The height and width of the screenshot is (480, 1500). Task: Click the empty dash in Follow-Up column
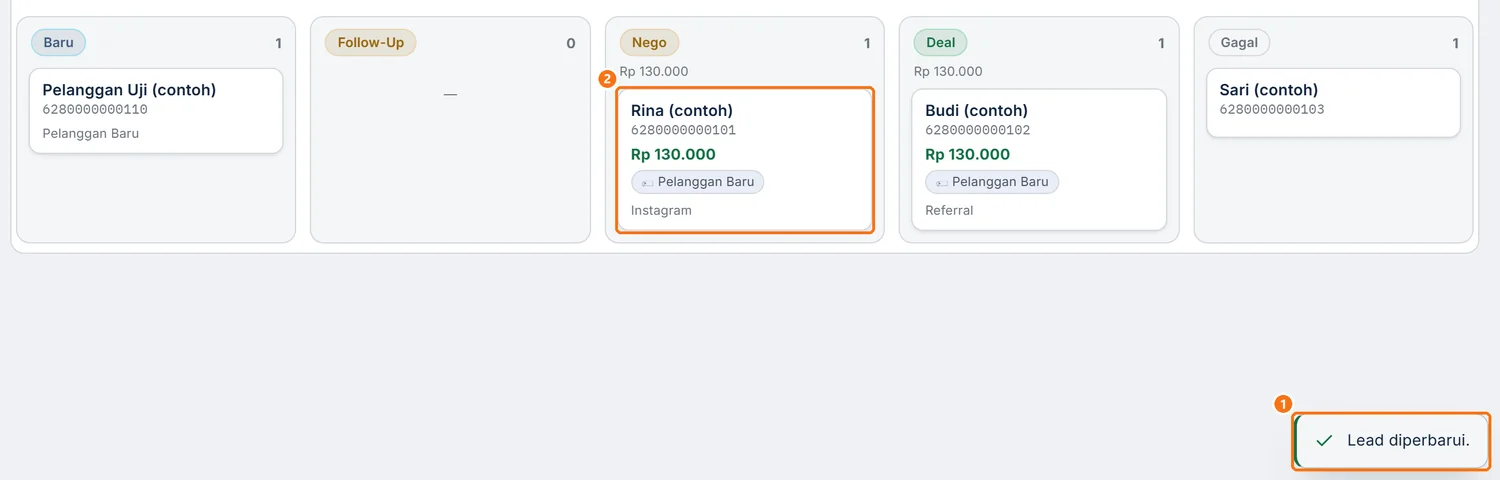(x=450, y=94)
